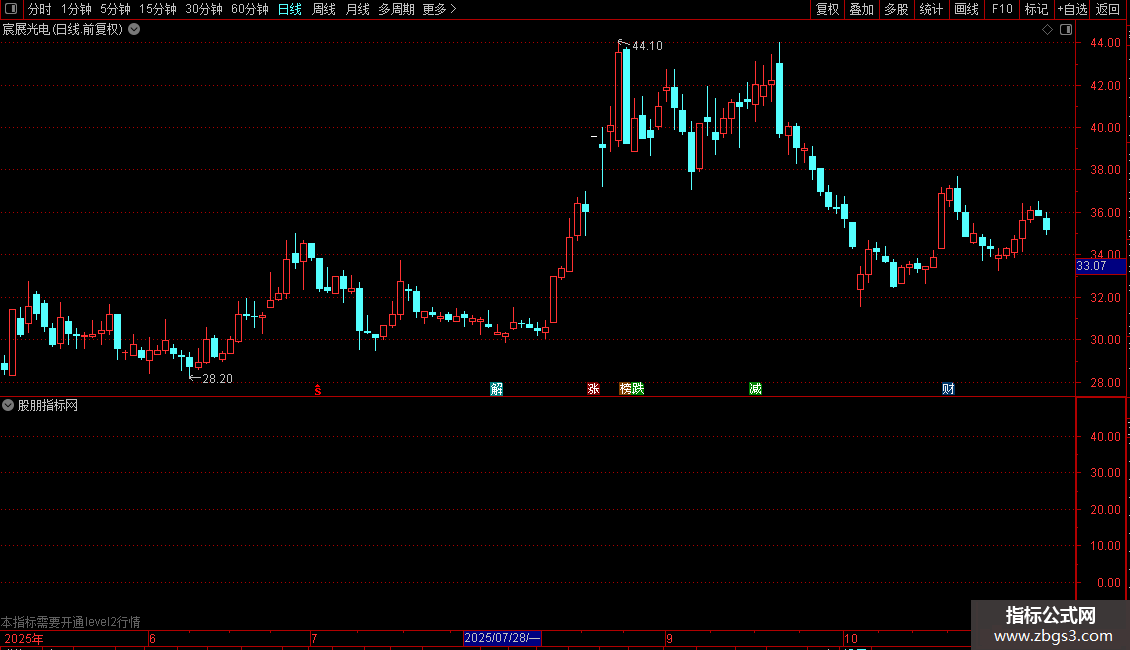The height and width of the screenshot is (650, 1130).
Task: Click the 标记 mark button
Action: pyautogui.click(x=1036, y=9)
